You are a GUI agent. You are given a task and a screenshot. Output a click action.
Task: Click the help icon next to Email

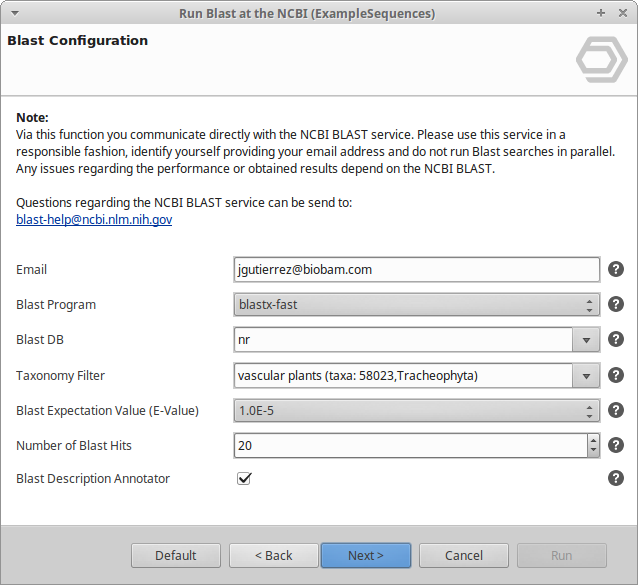point(616,269)
